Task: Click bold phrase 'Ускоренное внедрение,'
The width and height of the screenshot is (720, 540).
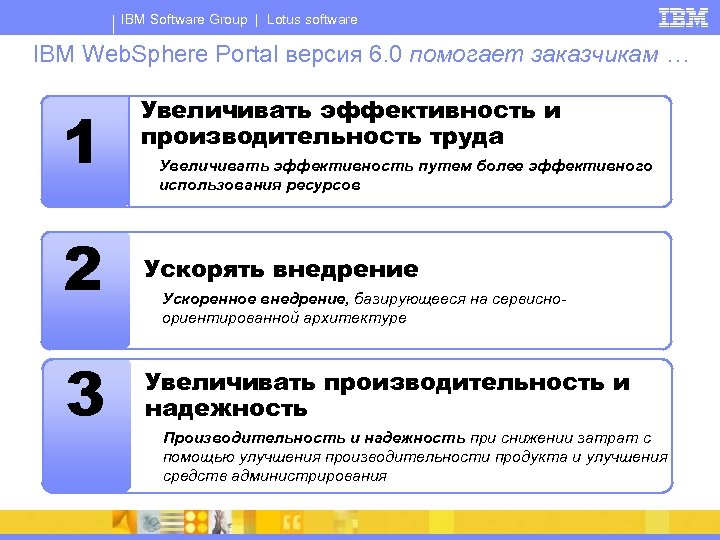Action: pyautogui.click(x=256, y=299)
